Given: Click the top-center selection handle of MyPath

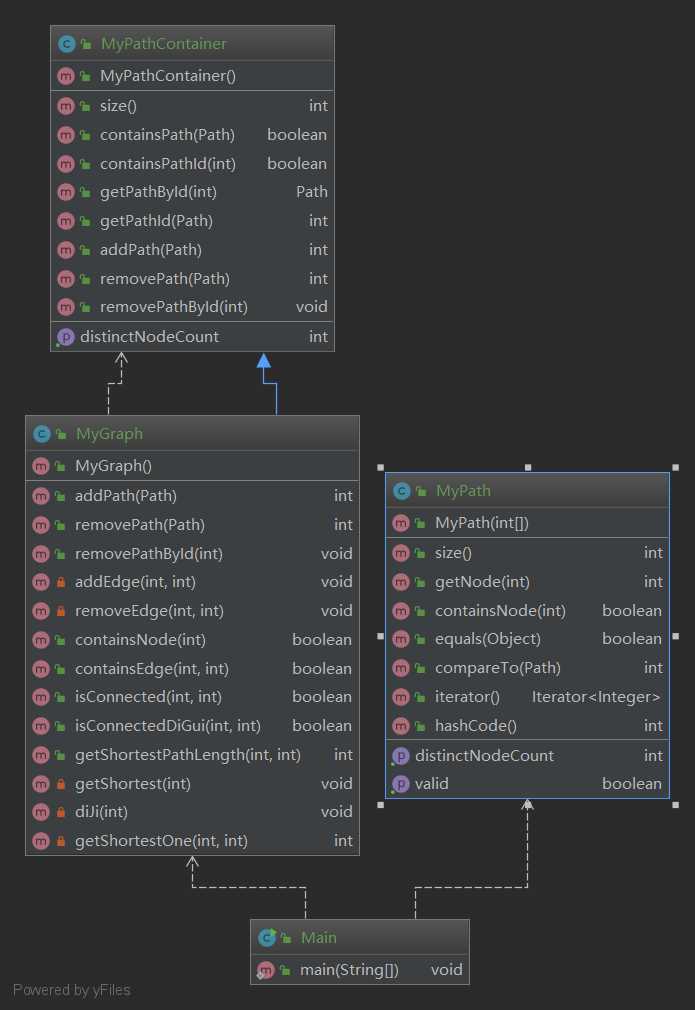Looking at the screenshot, I should (x=528, y=467).
